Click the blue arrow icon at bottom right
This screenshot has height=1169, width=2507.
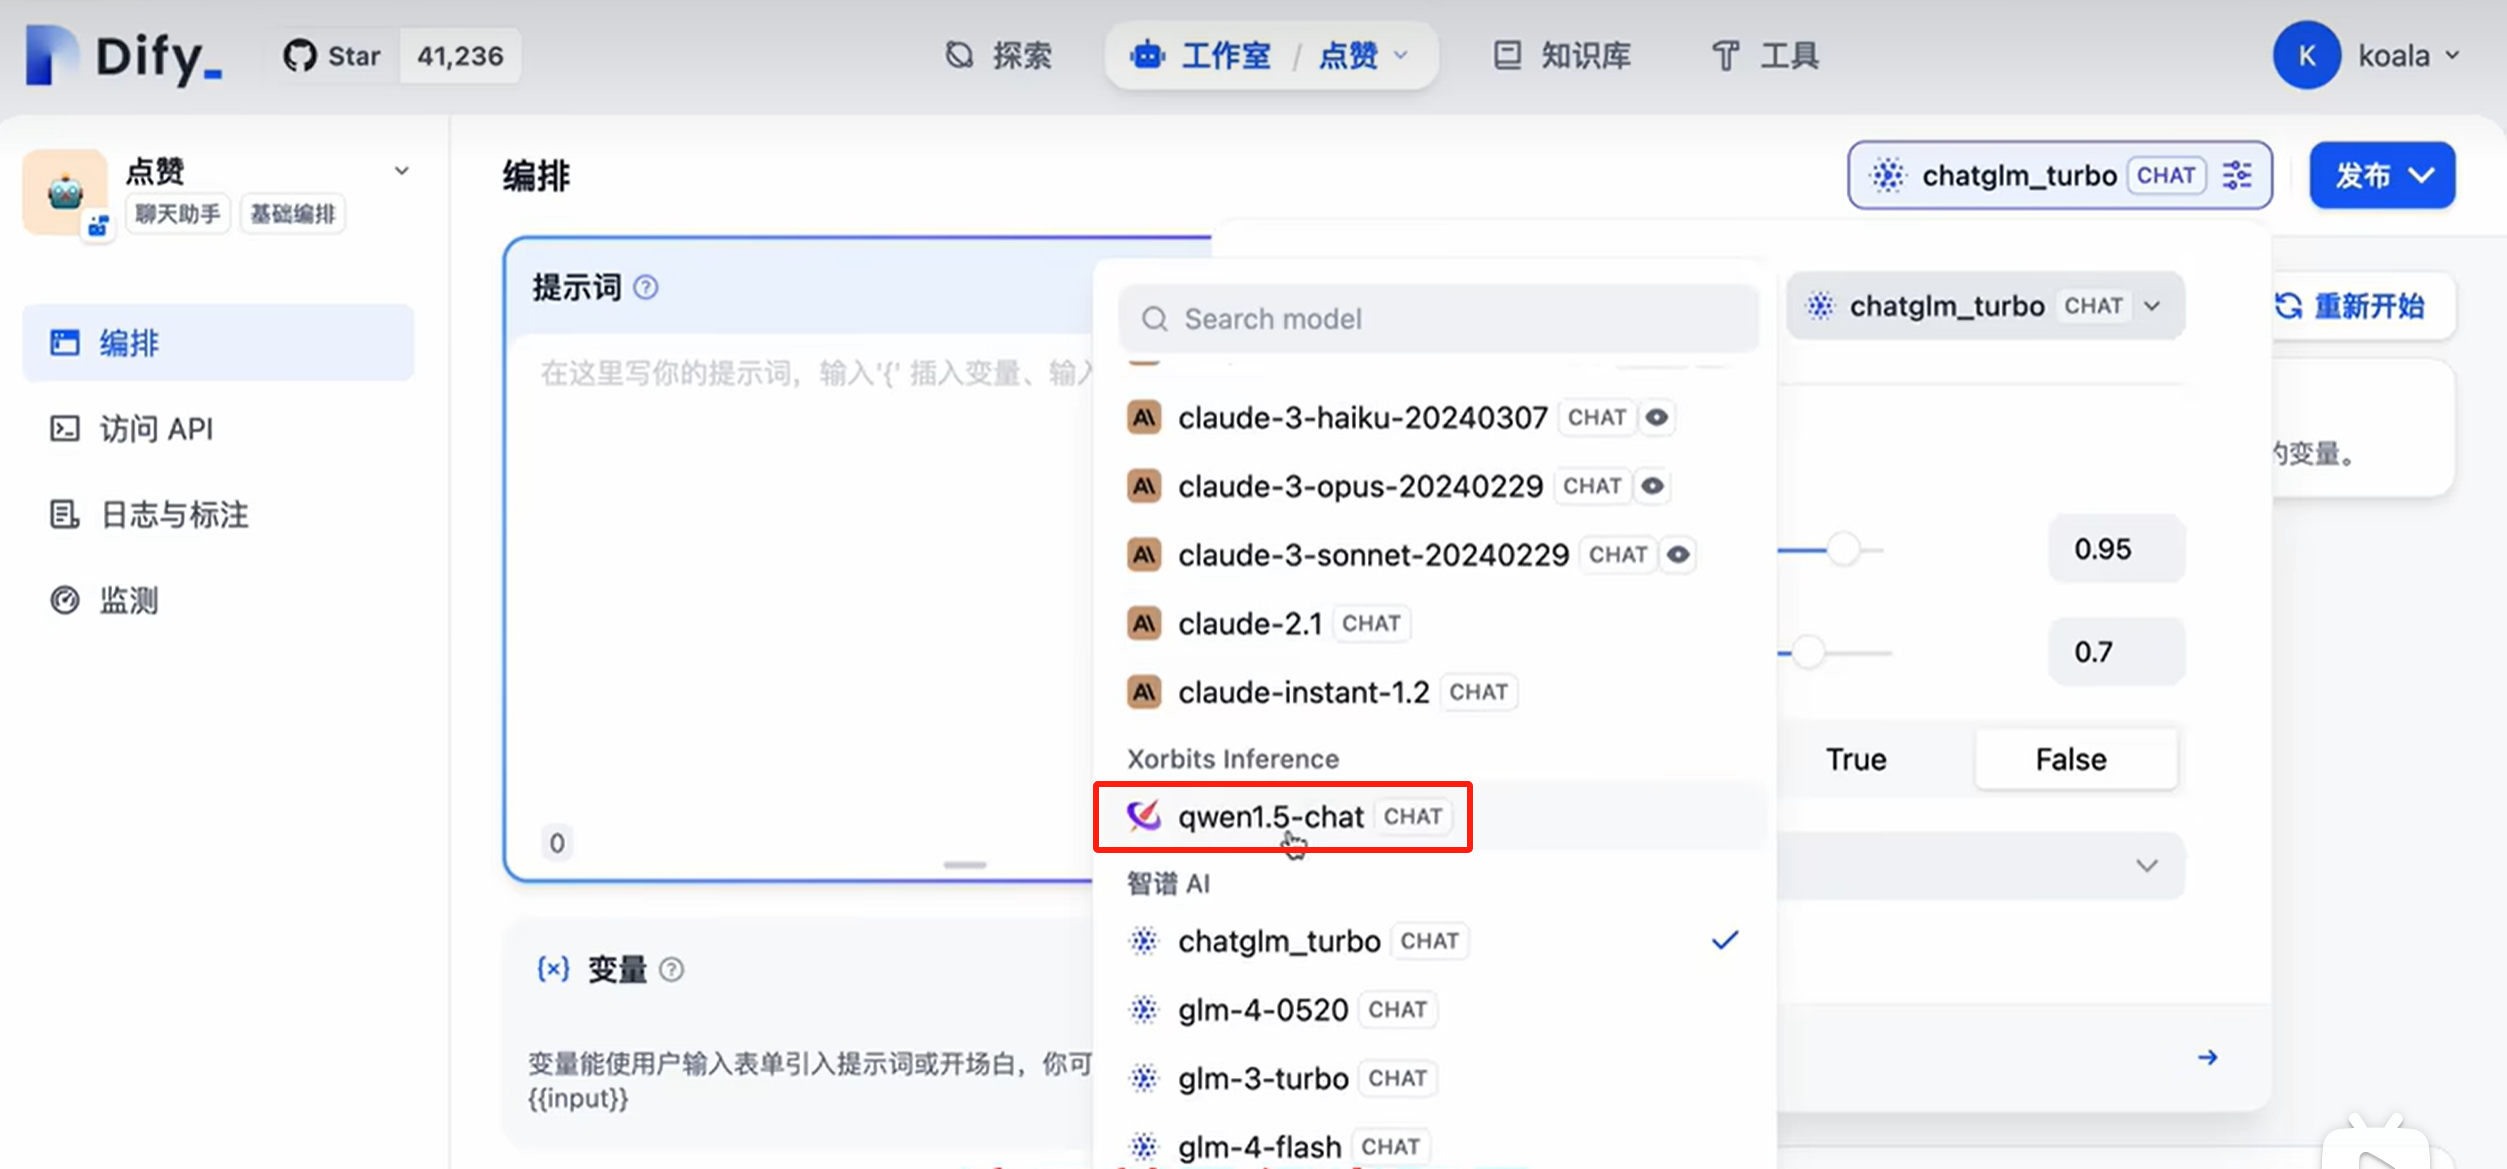tap(2207, 1057)
